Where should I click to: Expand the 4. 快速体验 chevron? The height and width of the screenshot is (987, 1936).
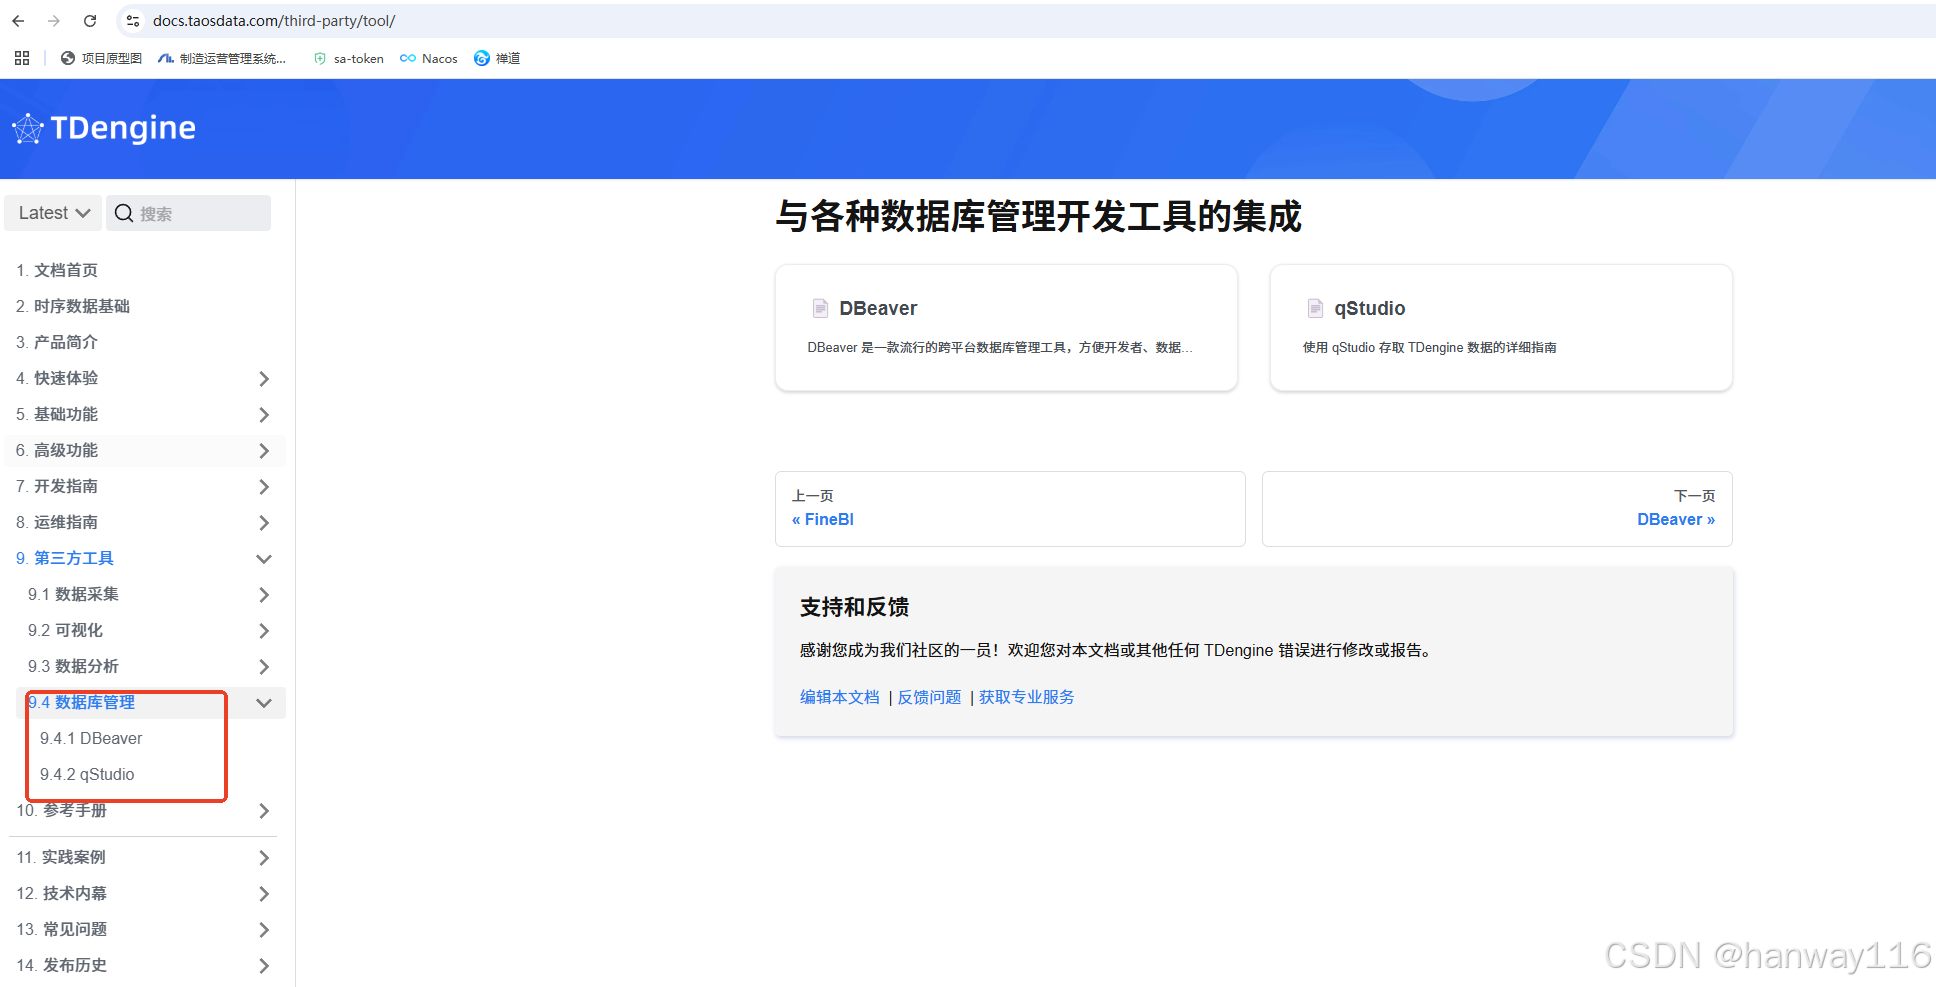click(264, 378)
